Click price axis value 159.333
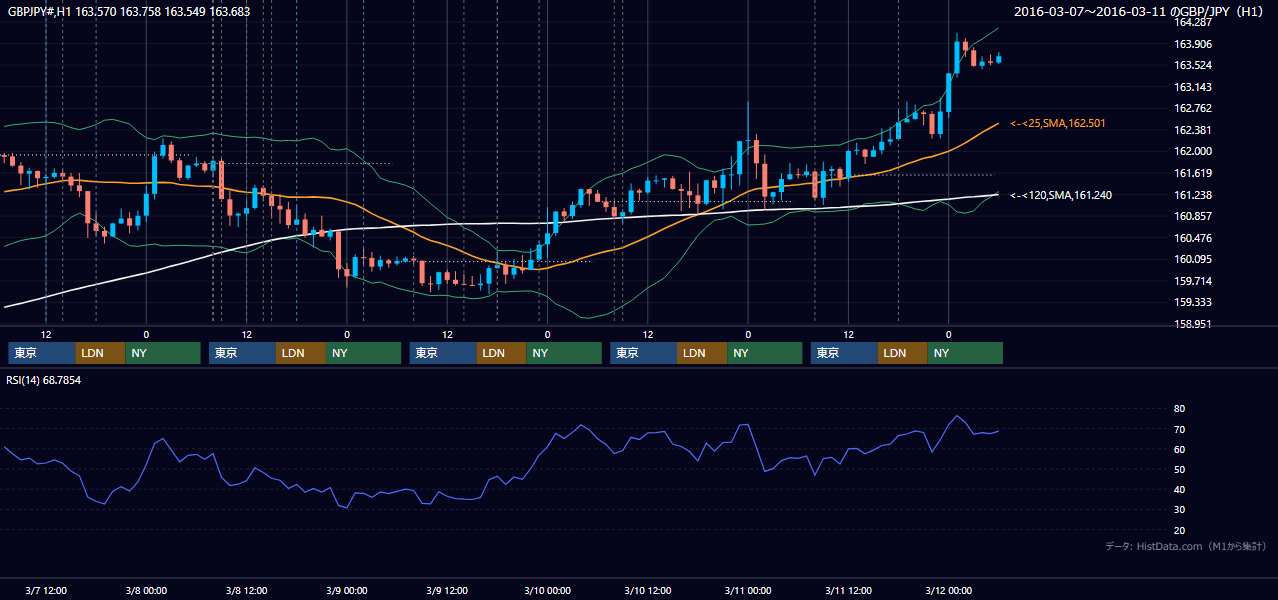This screenshot has width=1278, height=600. coord(1192,302)
